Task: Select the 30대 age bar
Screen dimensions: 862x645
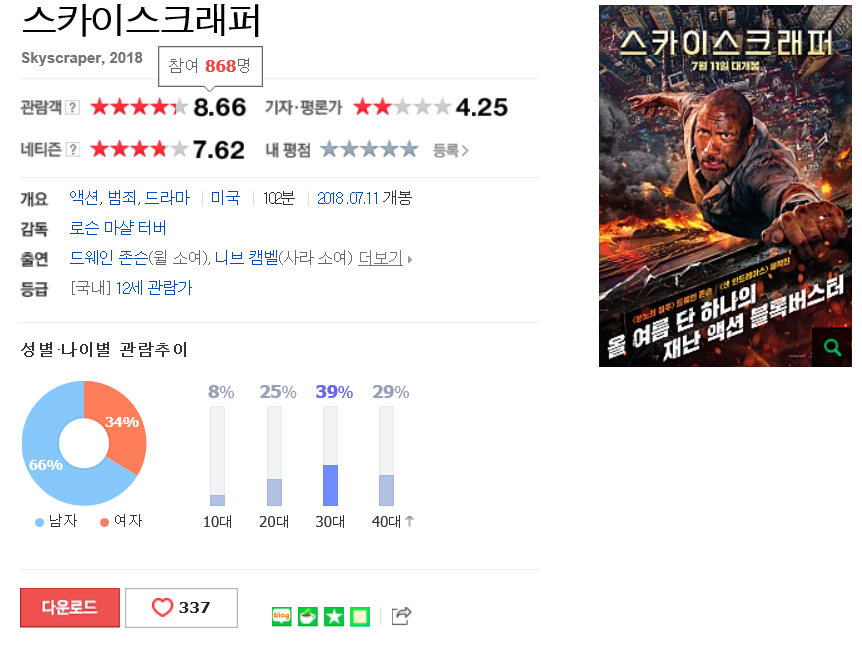Action: point(330,456)
